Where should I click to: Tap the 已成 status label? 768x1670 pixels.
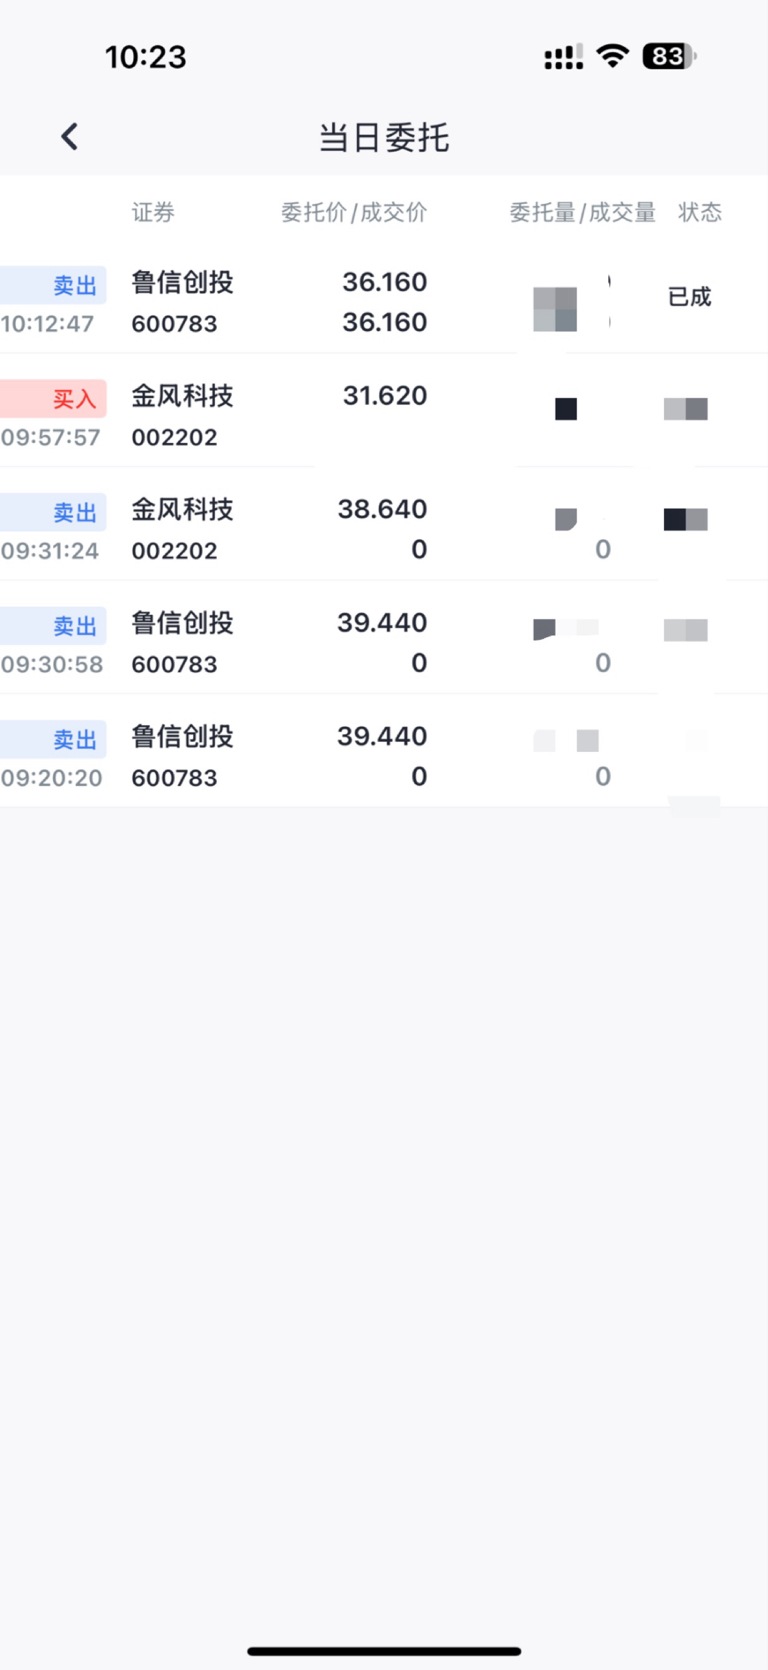[689, 297]
